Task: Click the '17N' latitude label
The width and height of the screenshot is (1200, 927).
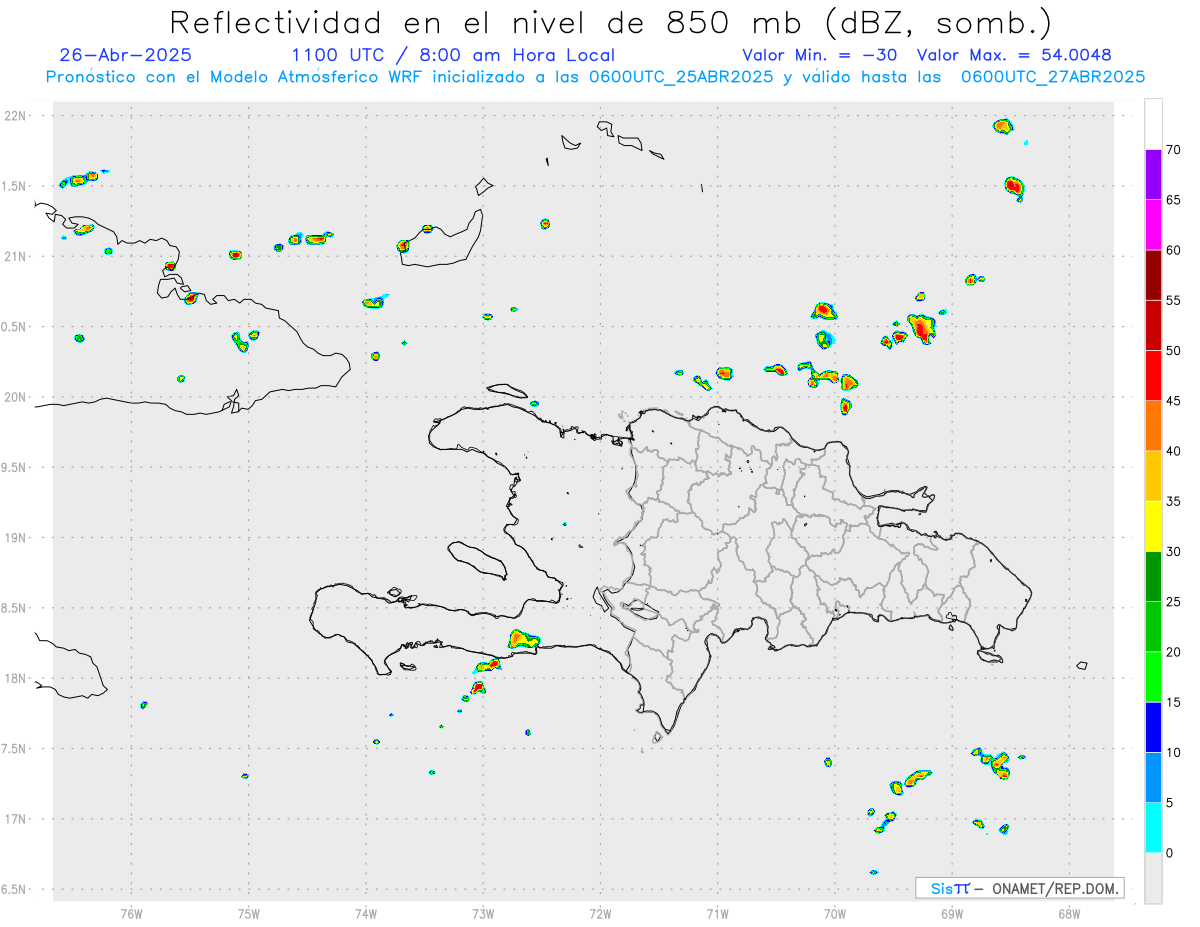Action: click(x=16, y=819)
